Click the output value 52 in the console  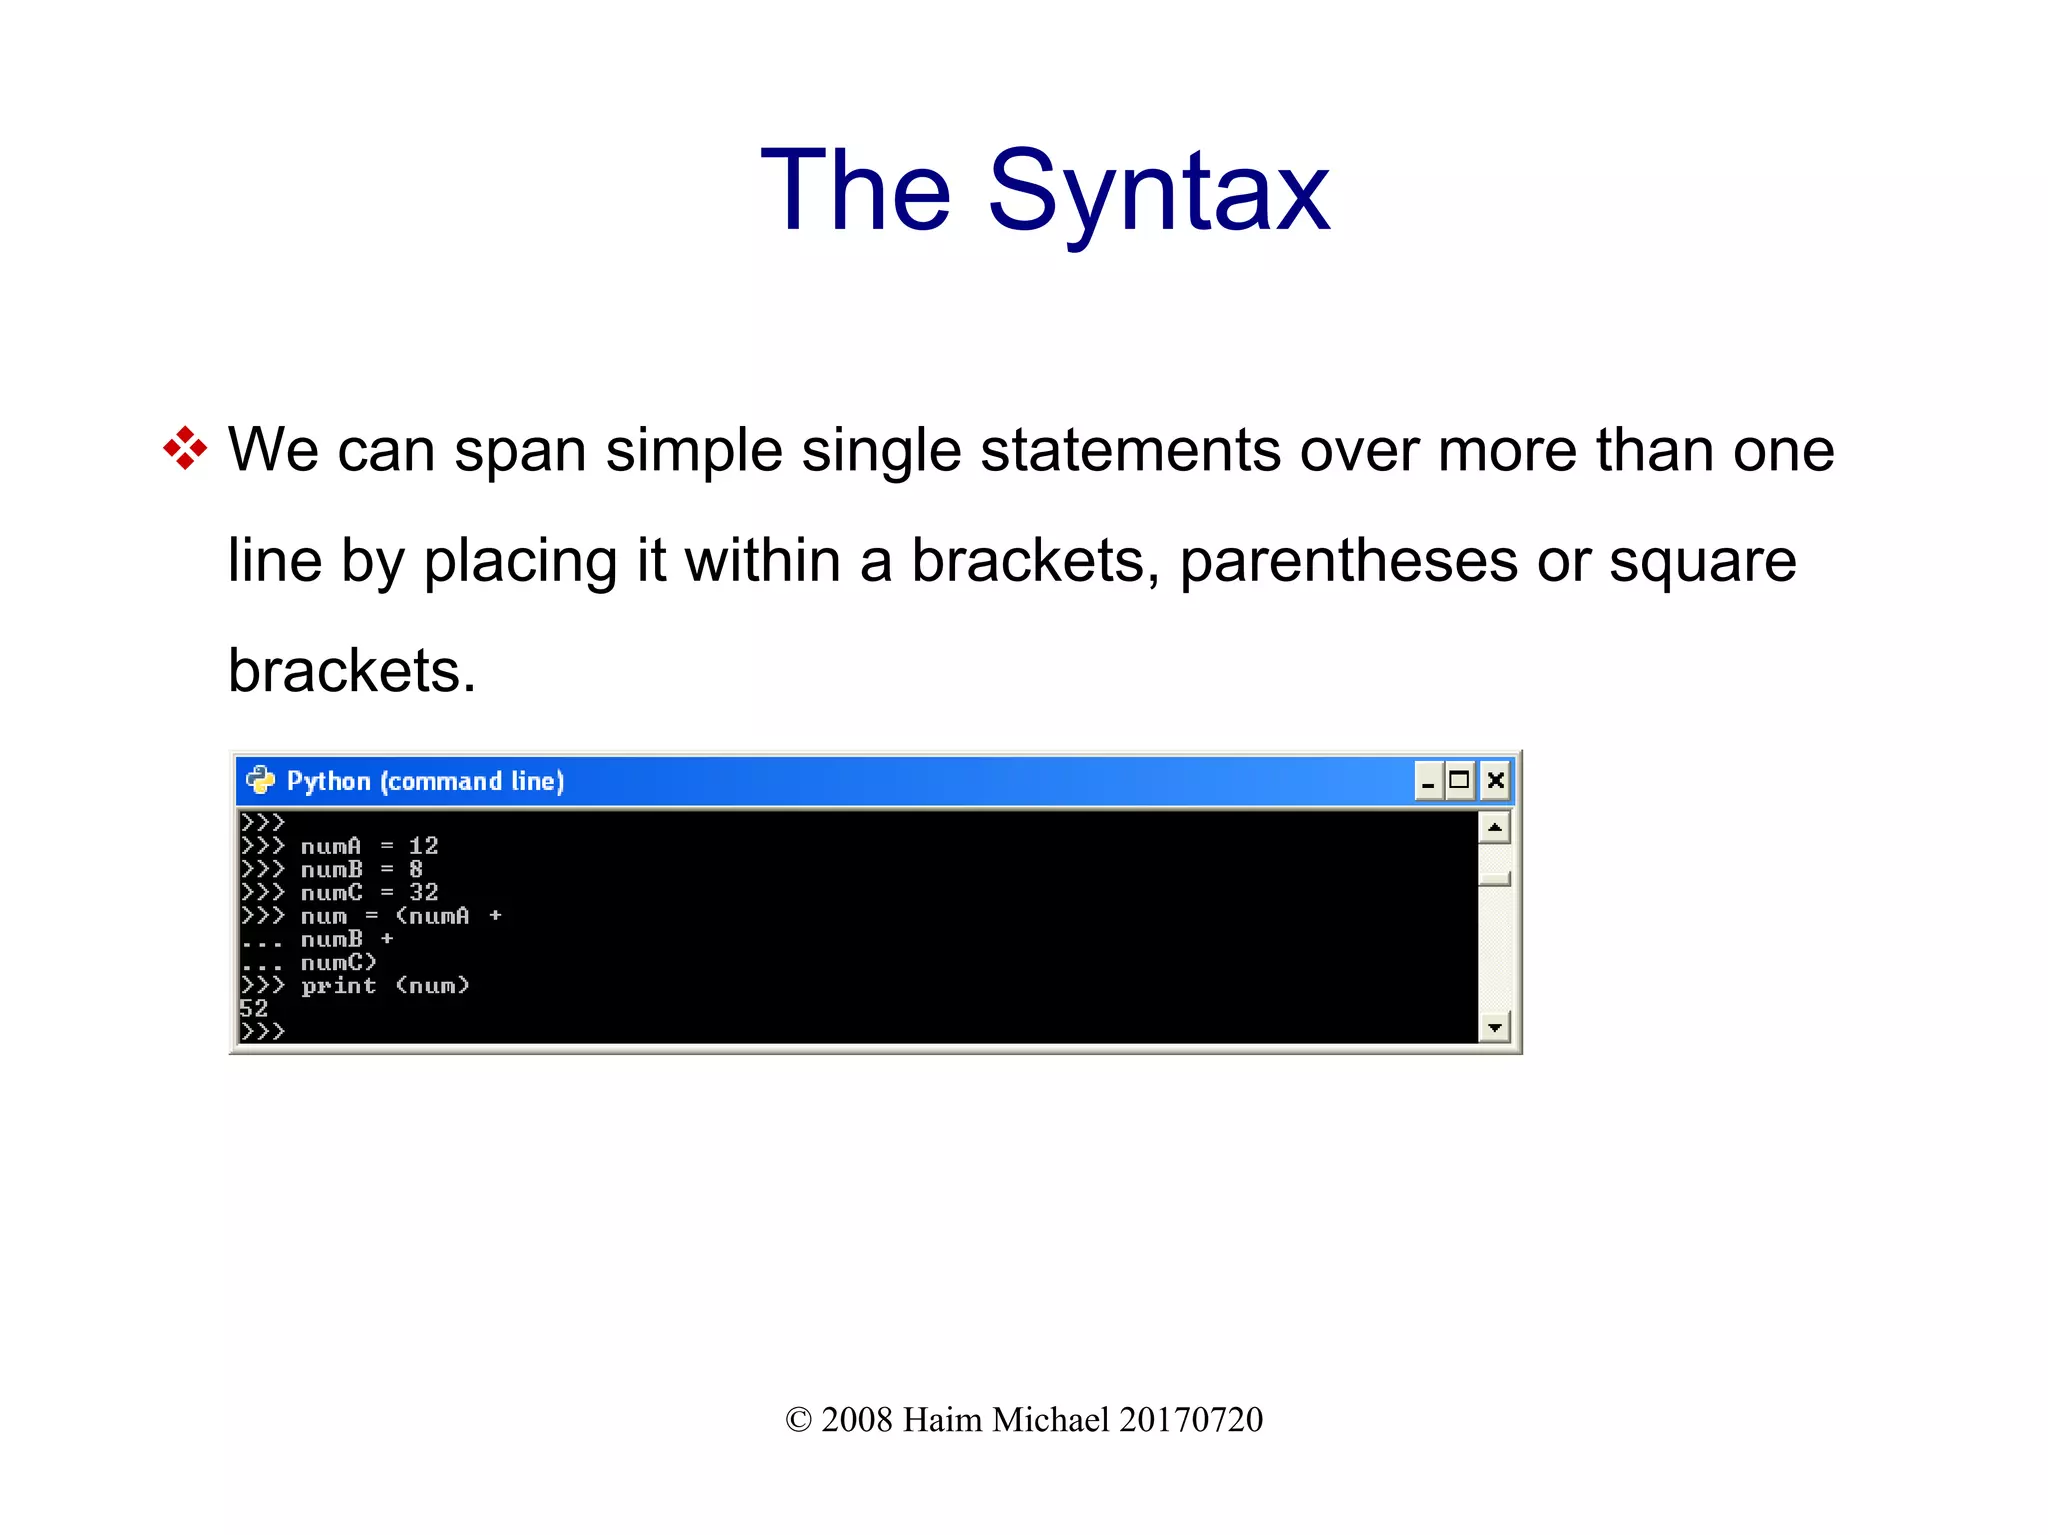tap(254, 1008)
